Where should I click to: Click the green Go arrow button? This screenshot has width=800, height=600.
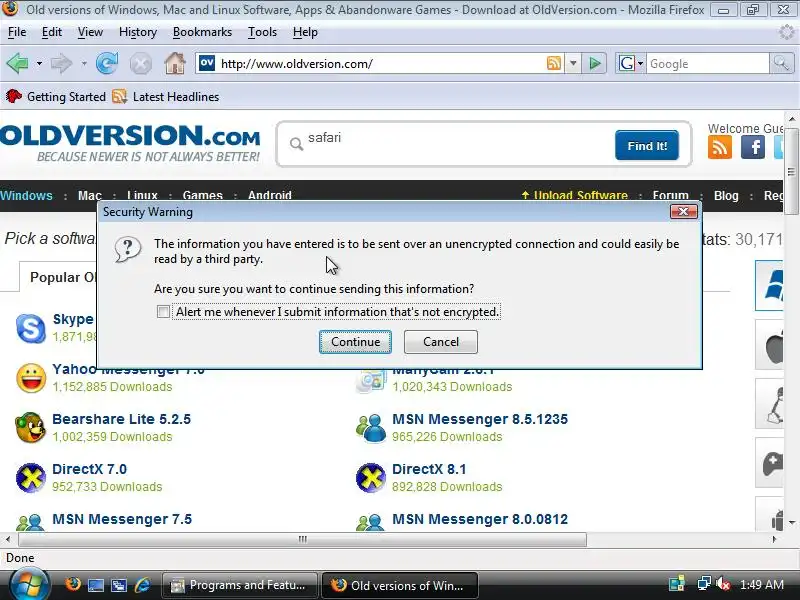pyautogui.click(x=594, y=63)
